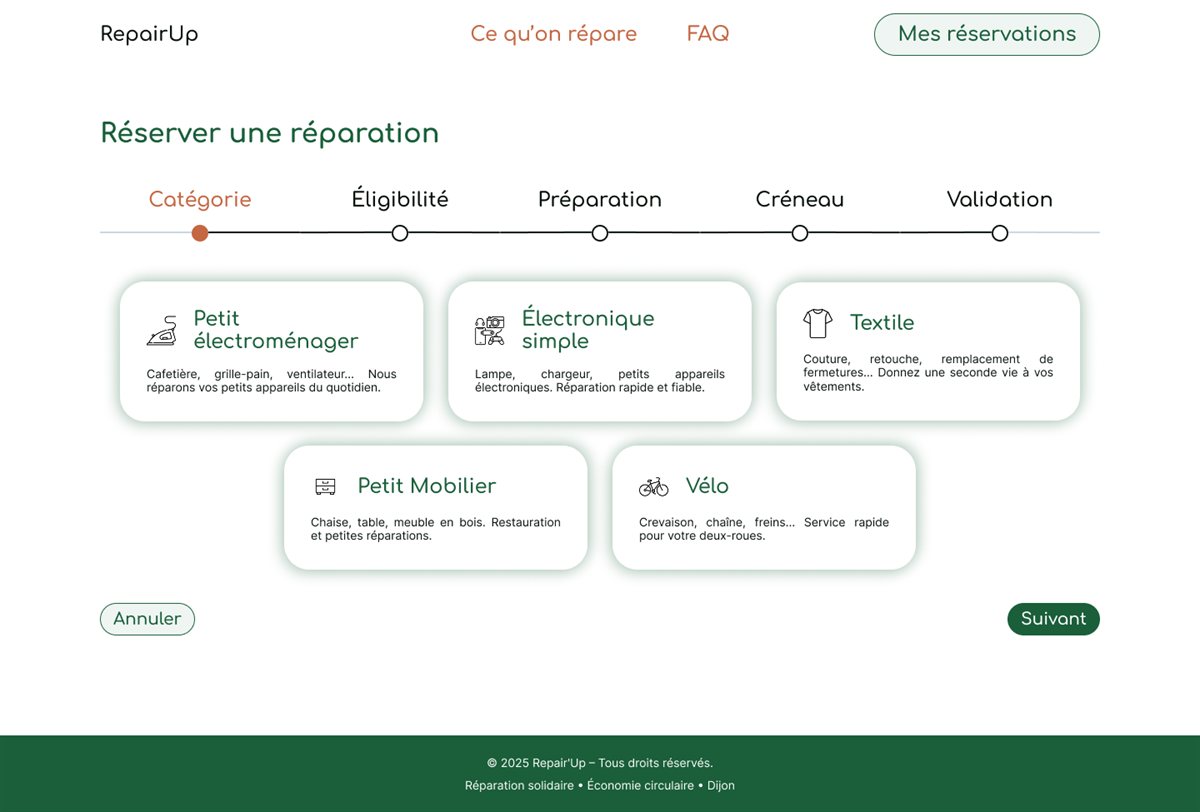Go to the Éligibilité step label
1200x812 pixels.
tap(400, 199)
